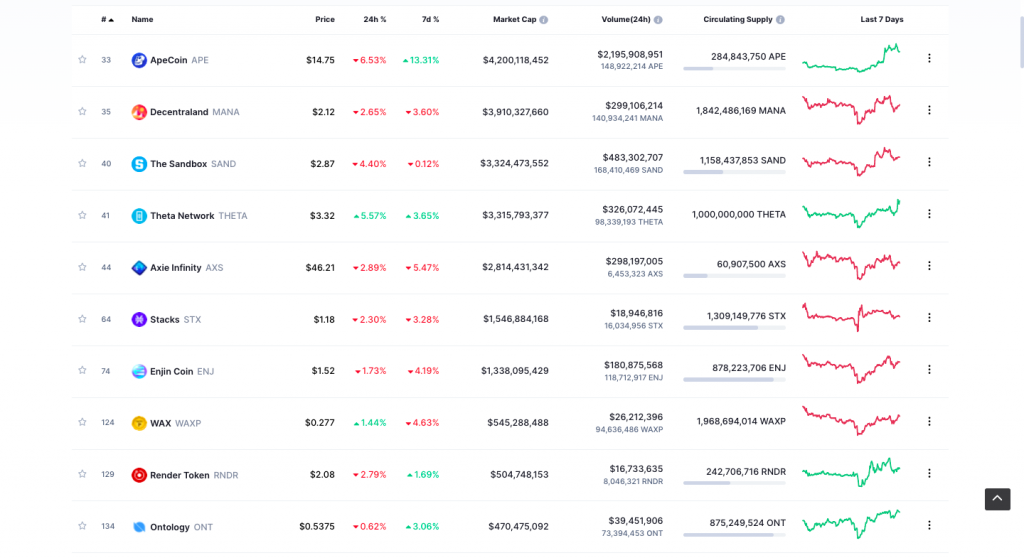
Task: Sort table by the Name column header
Action: tap(142, 20)
